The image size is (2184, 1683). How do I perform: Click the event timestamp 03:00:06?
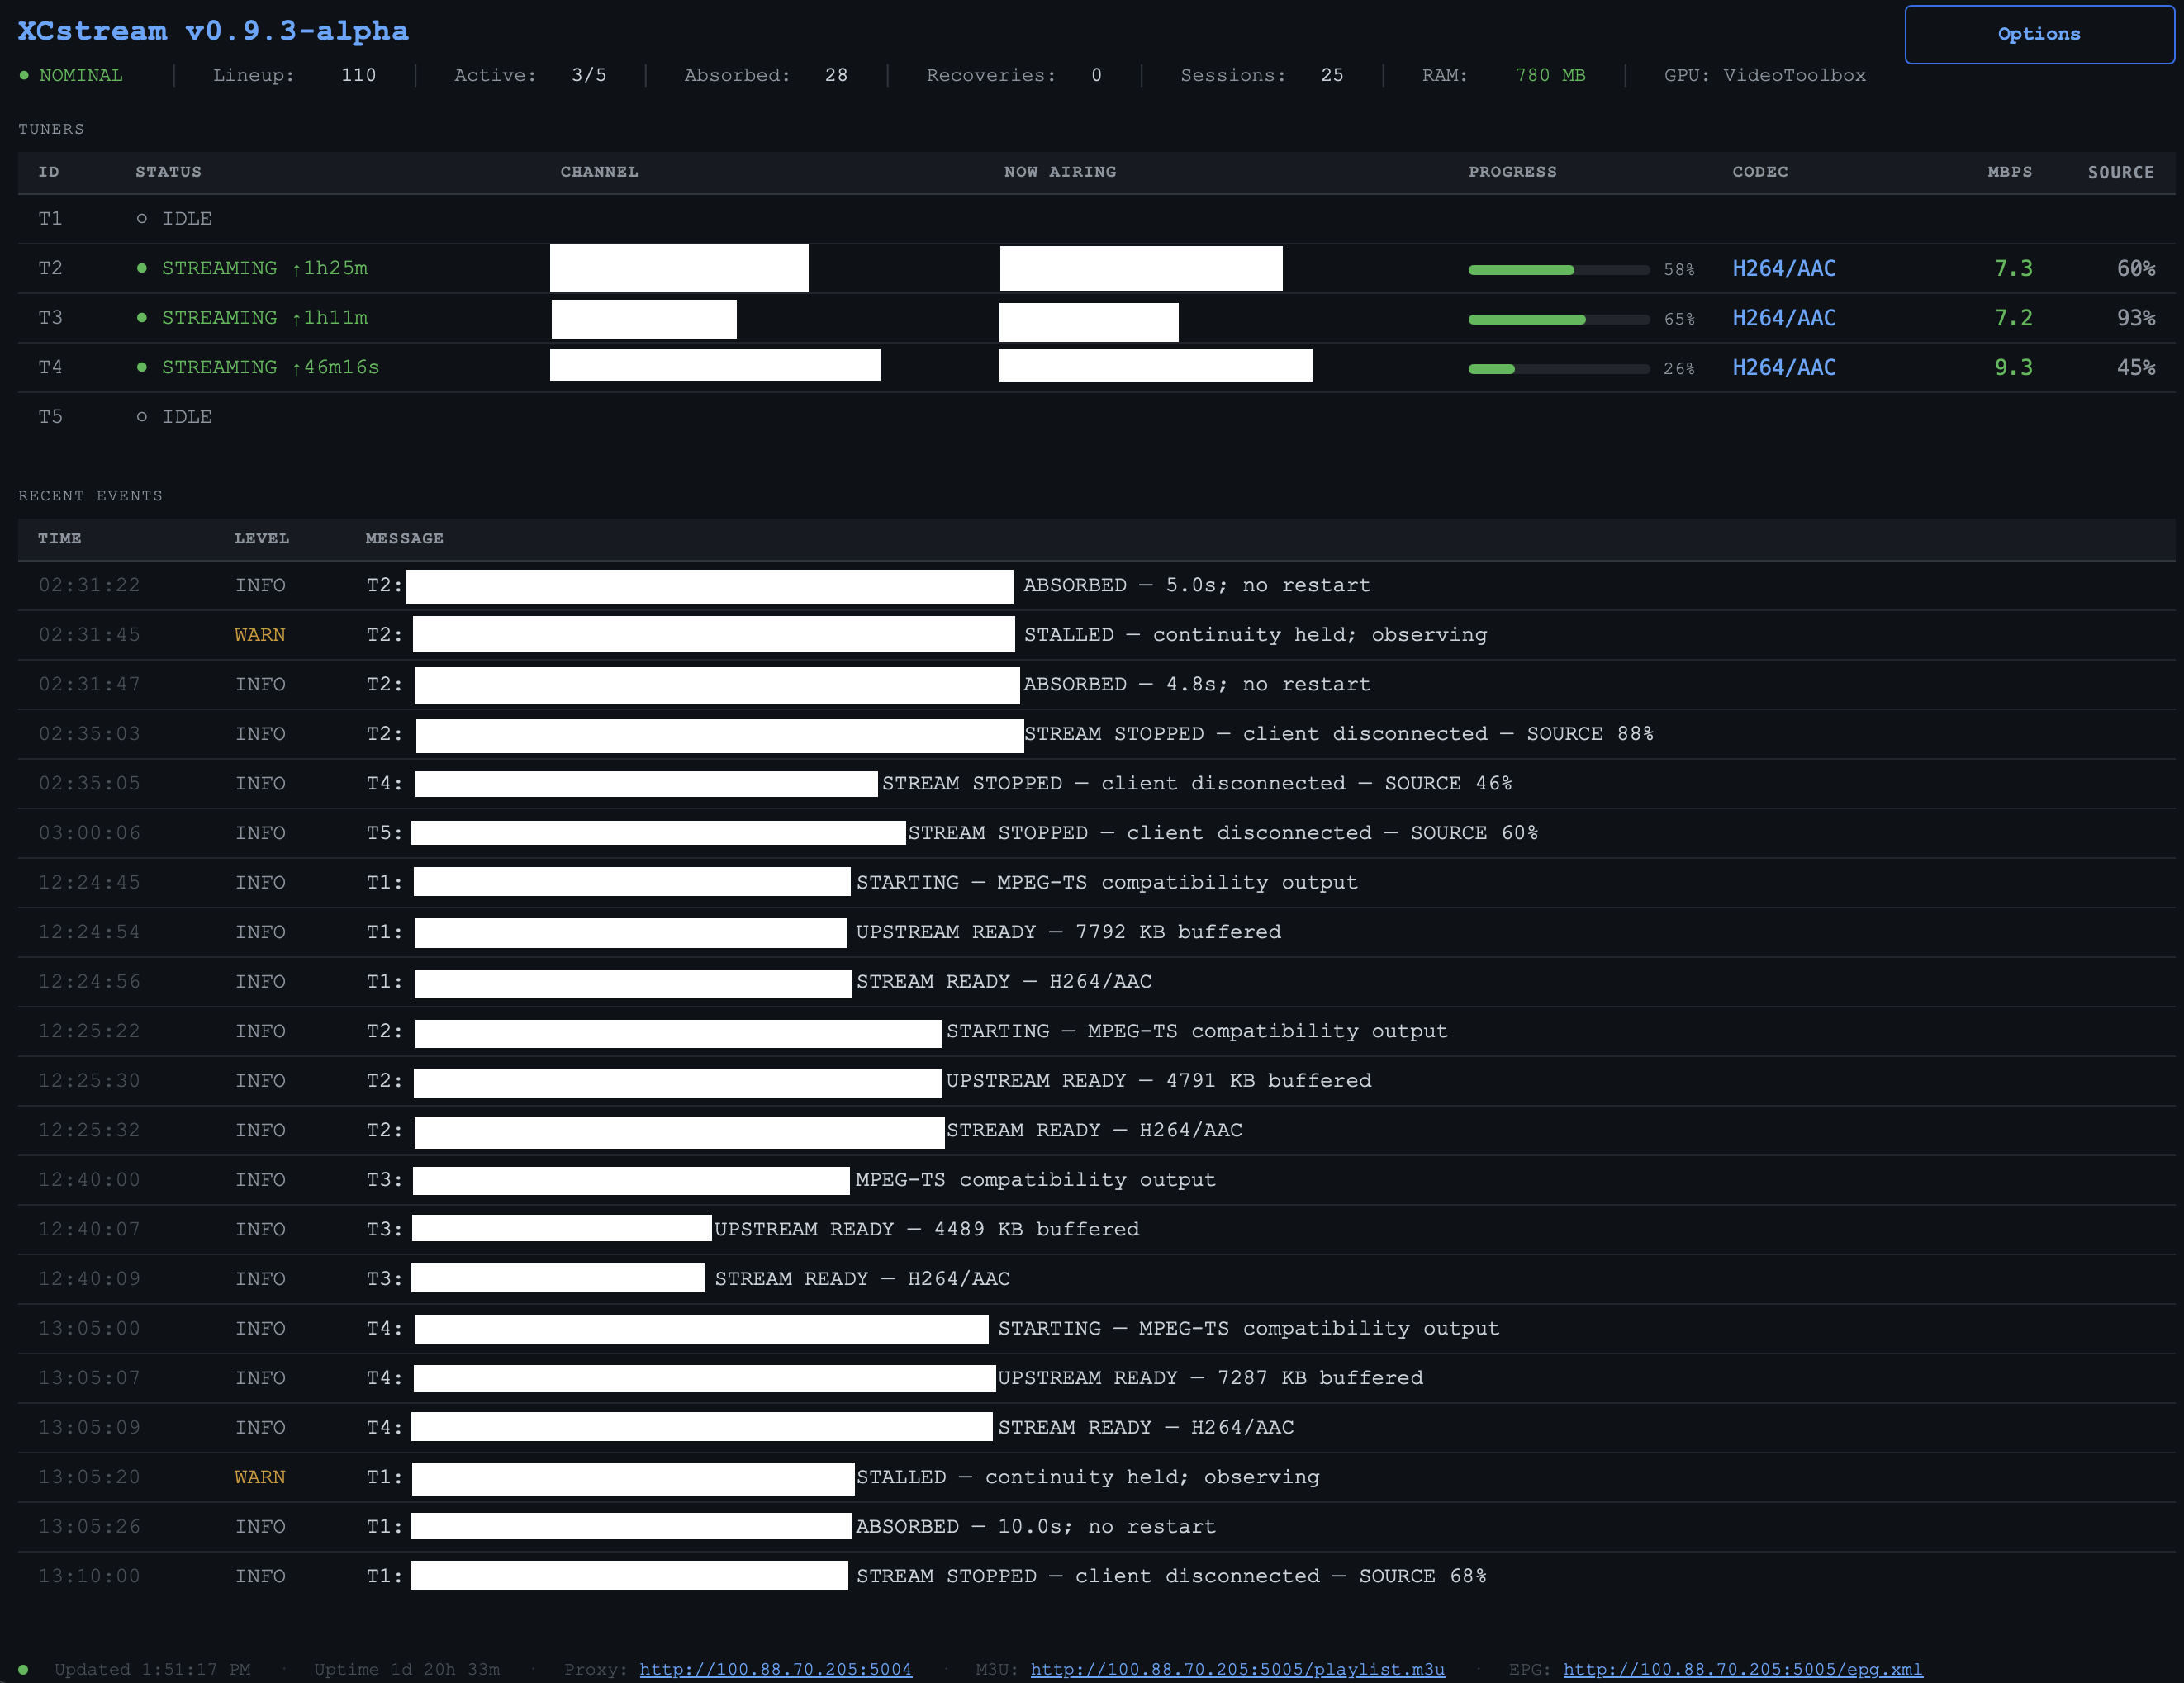click(89, 833)
